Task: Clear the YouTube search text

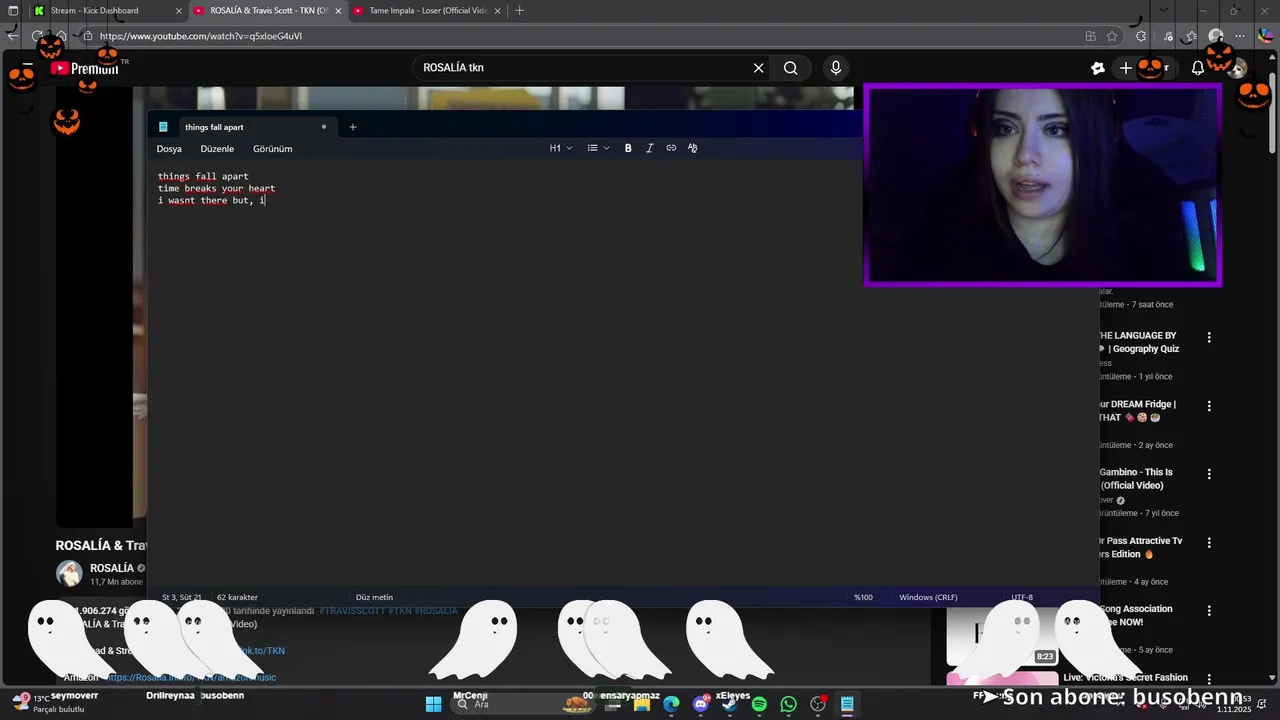Action: [758, 68]
